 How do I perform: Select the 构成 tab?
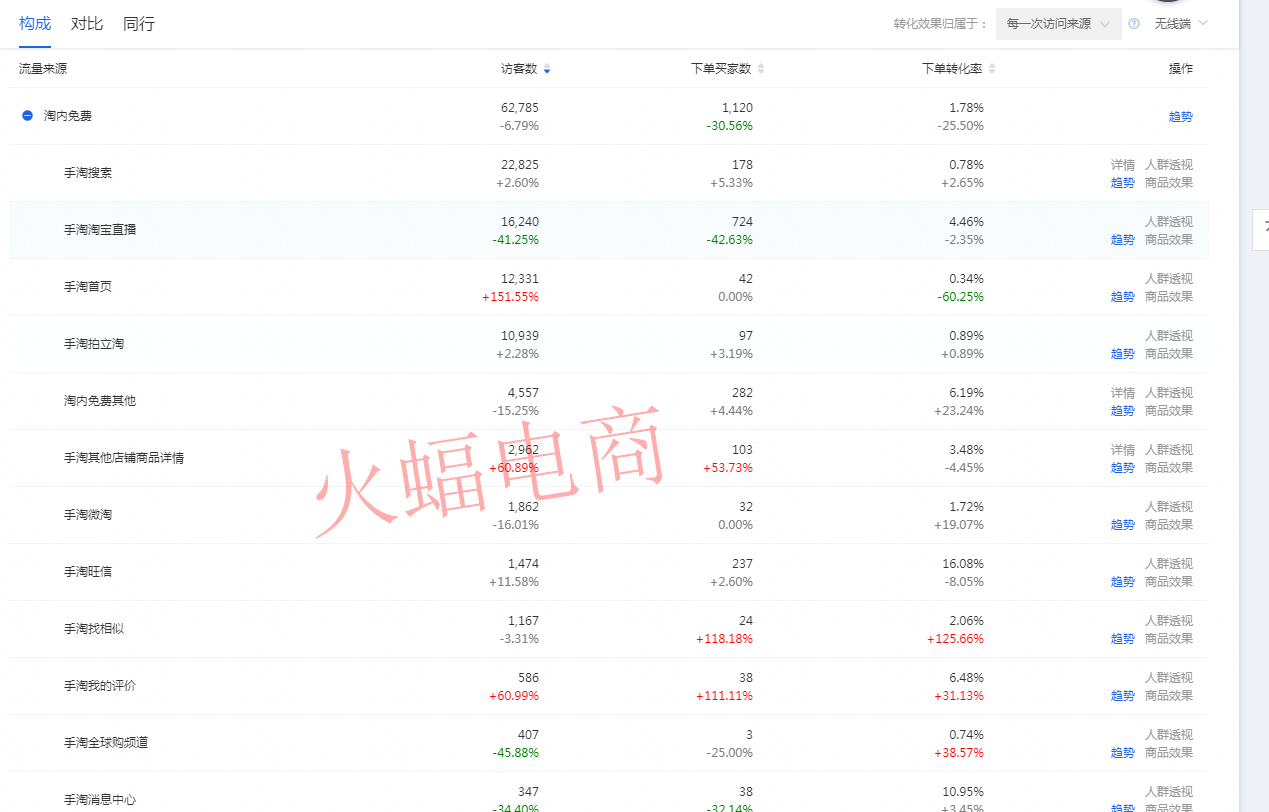35,23
